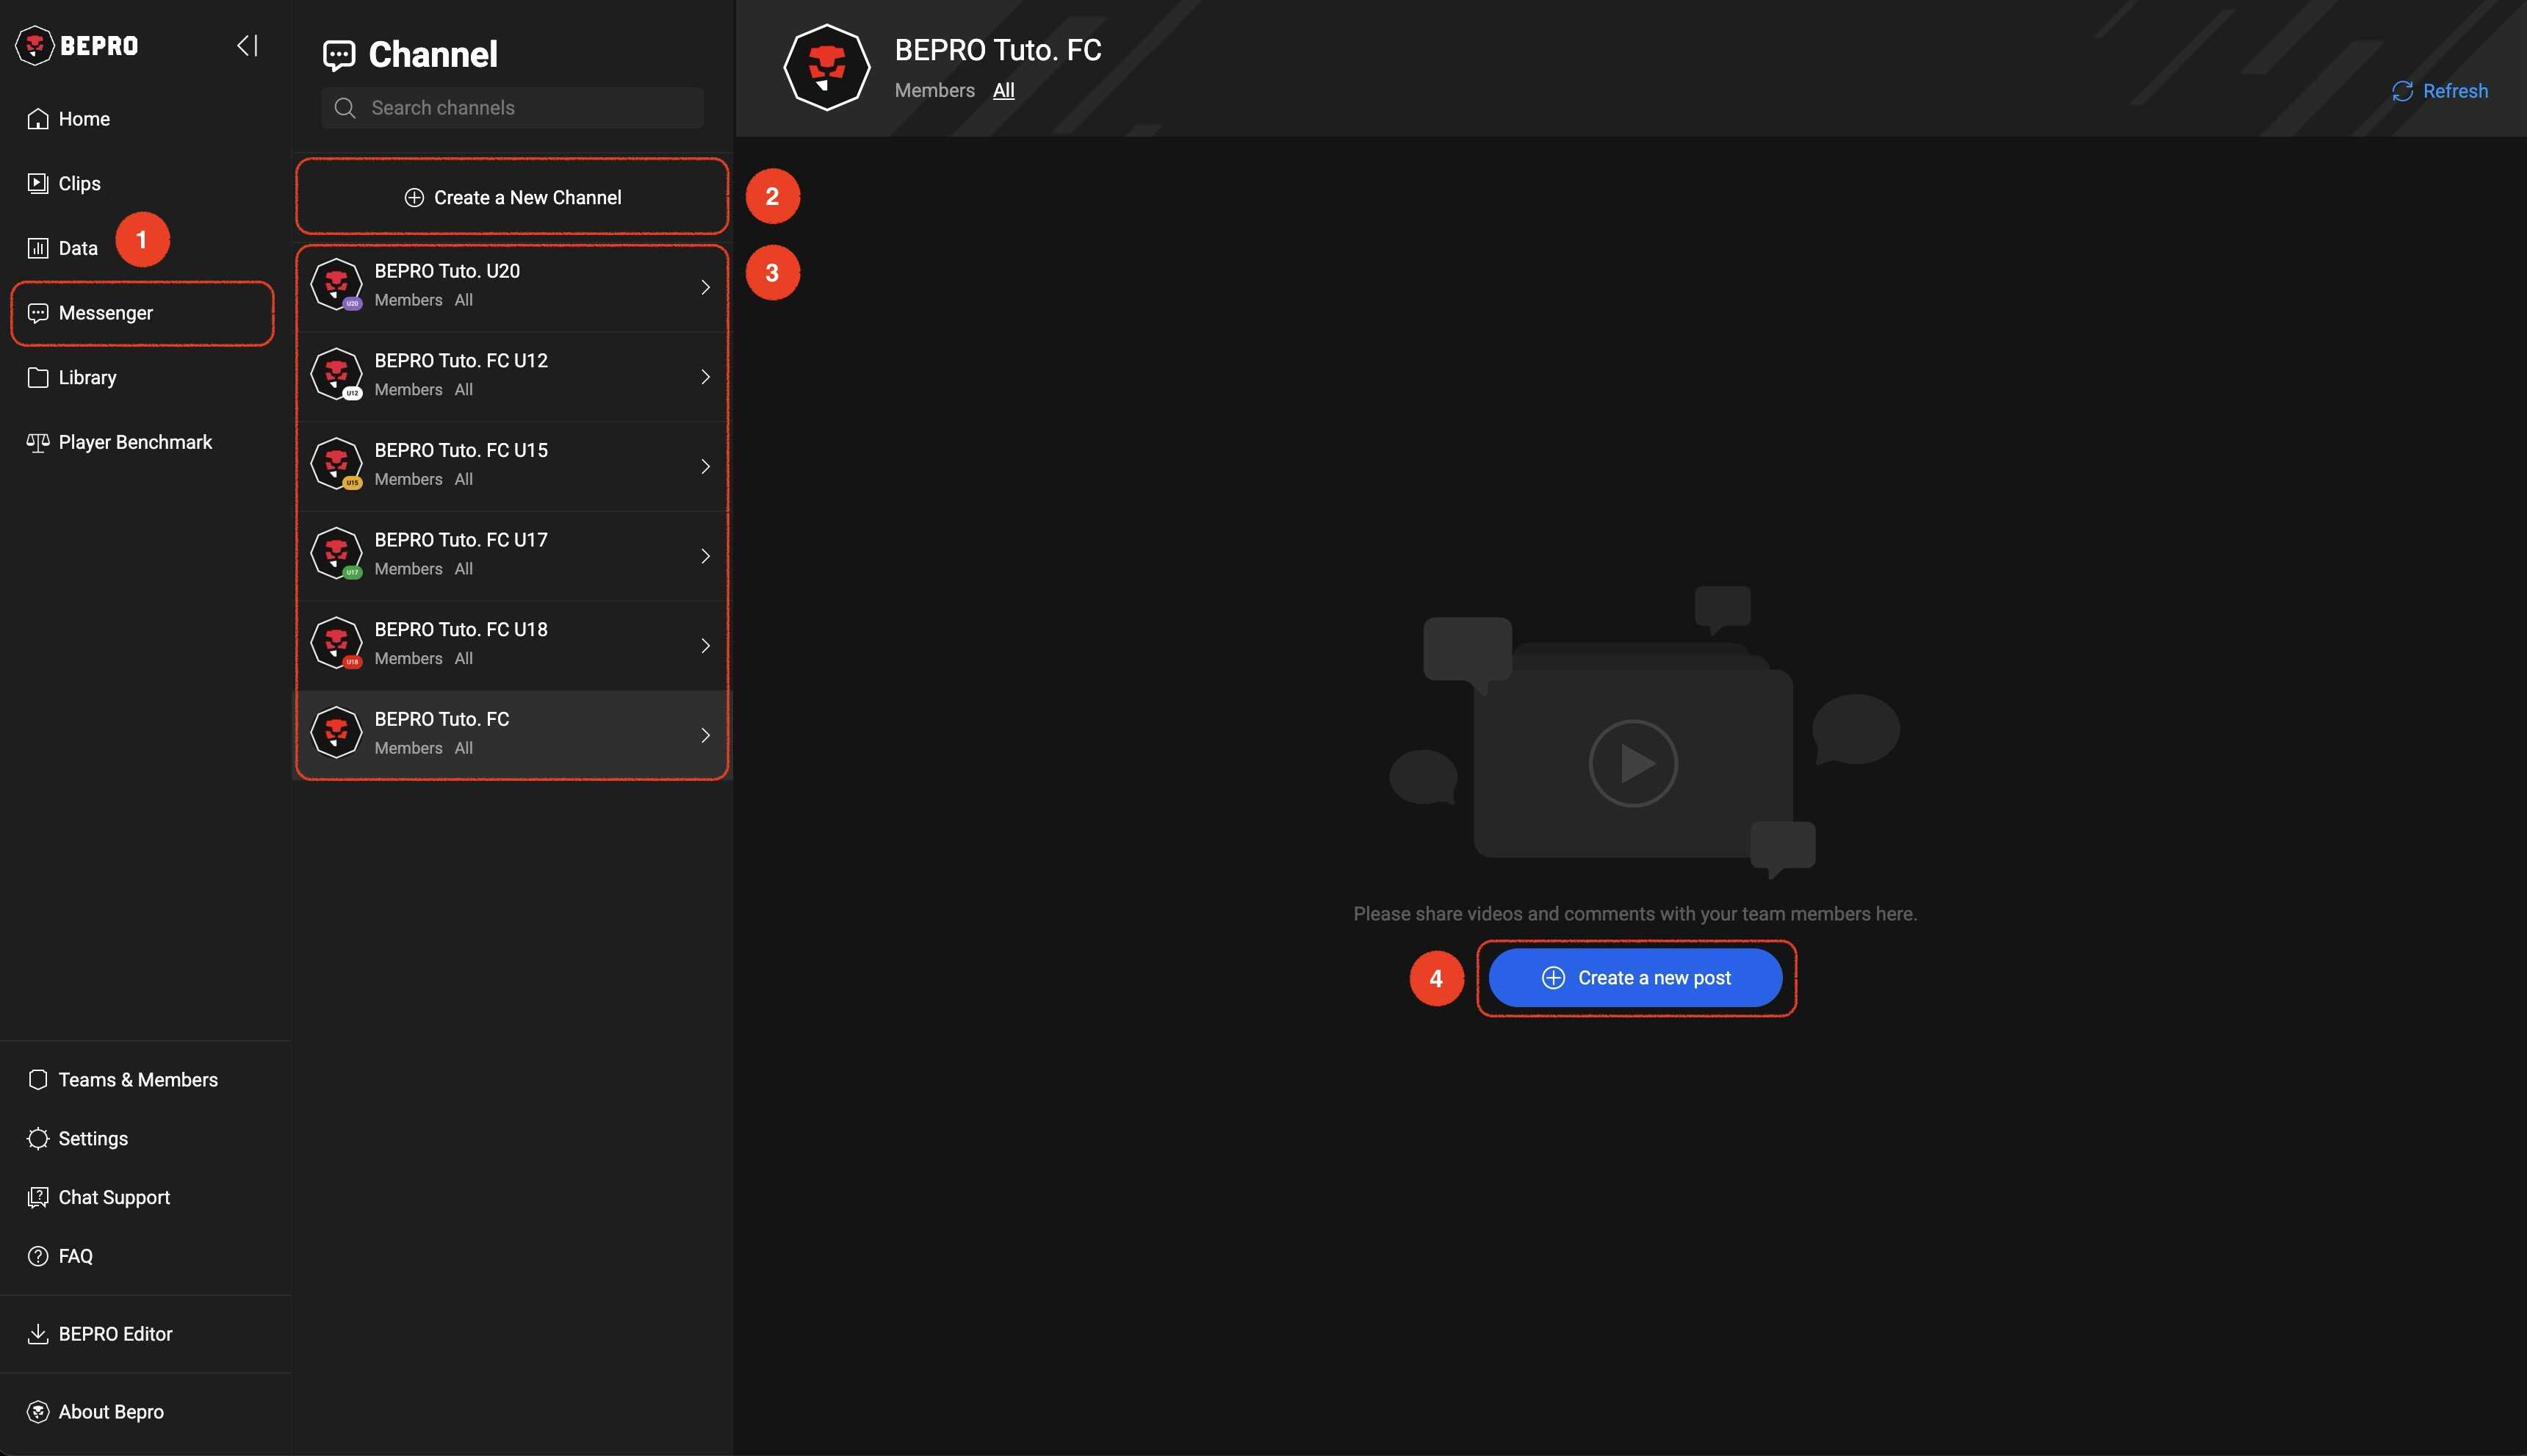
Task: Click the FAQ question mark icon
Action: point(38,1256)
